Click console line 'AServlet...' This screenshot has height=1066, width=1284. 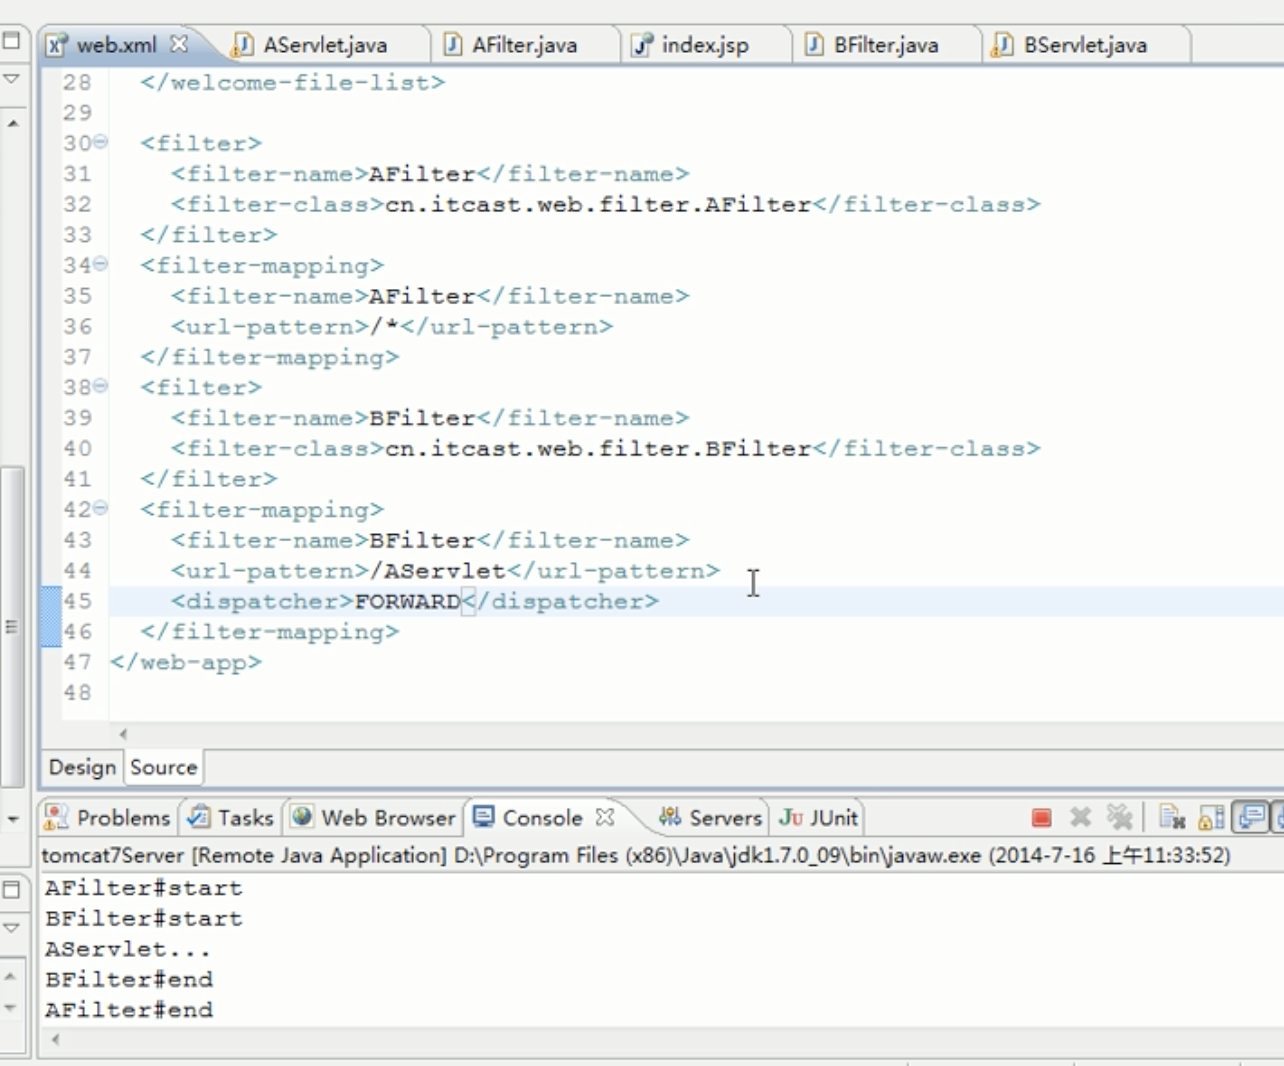click(127, 949)
